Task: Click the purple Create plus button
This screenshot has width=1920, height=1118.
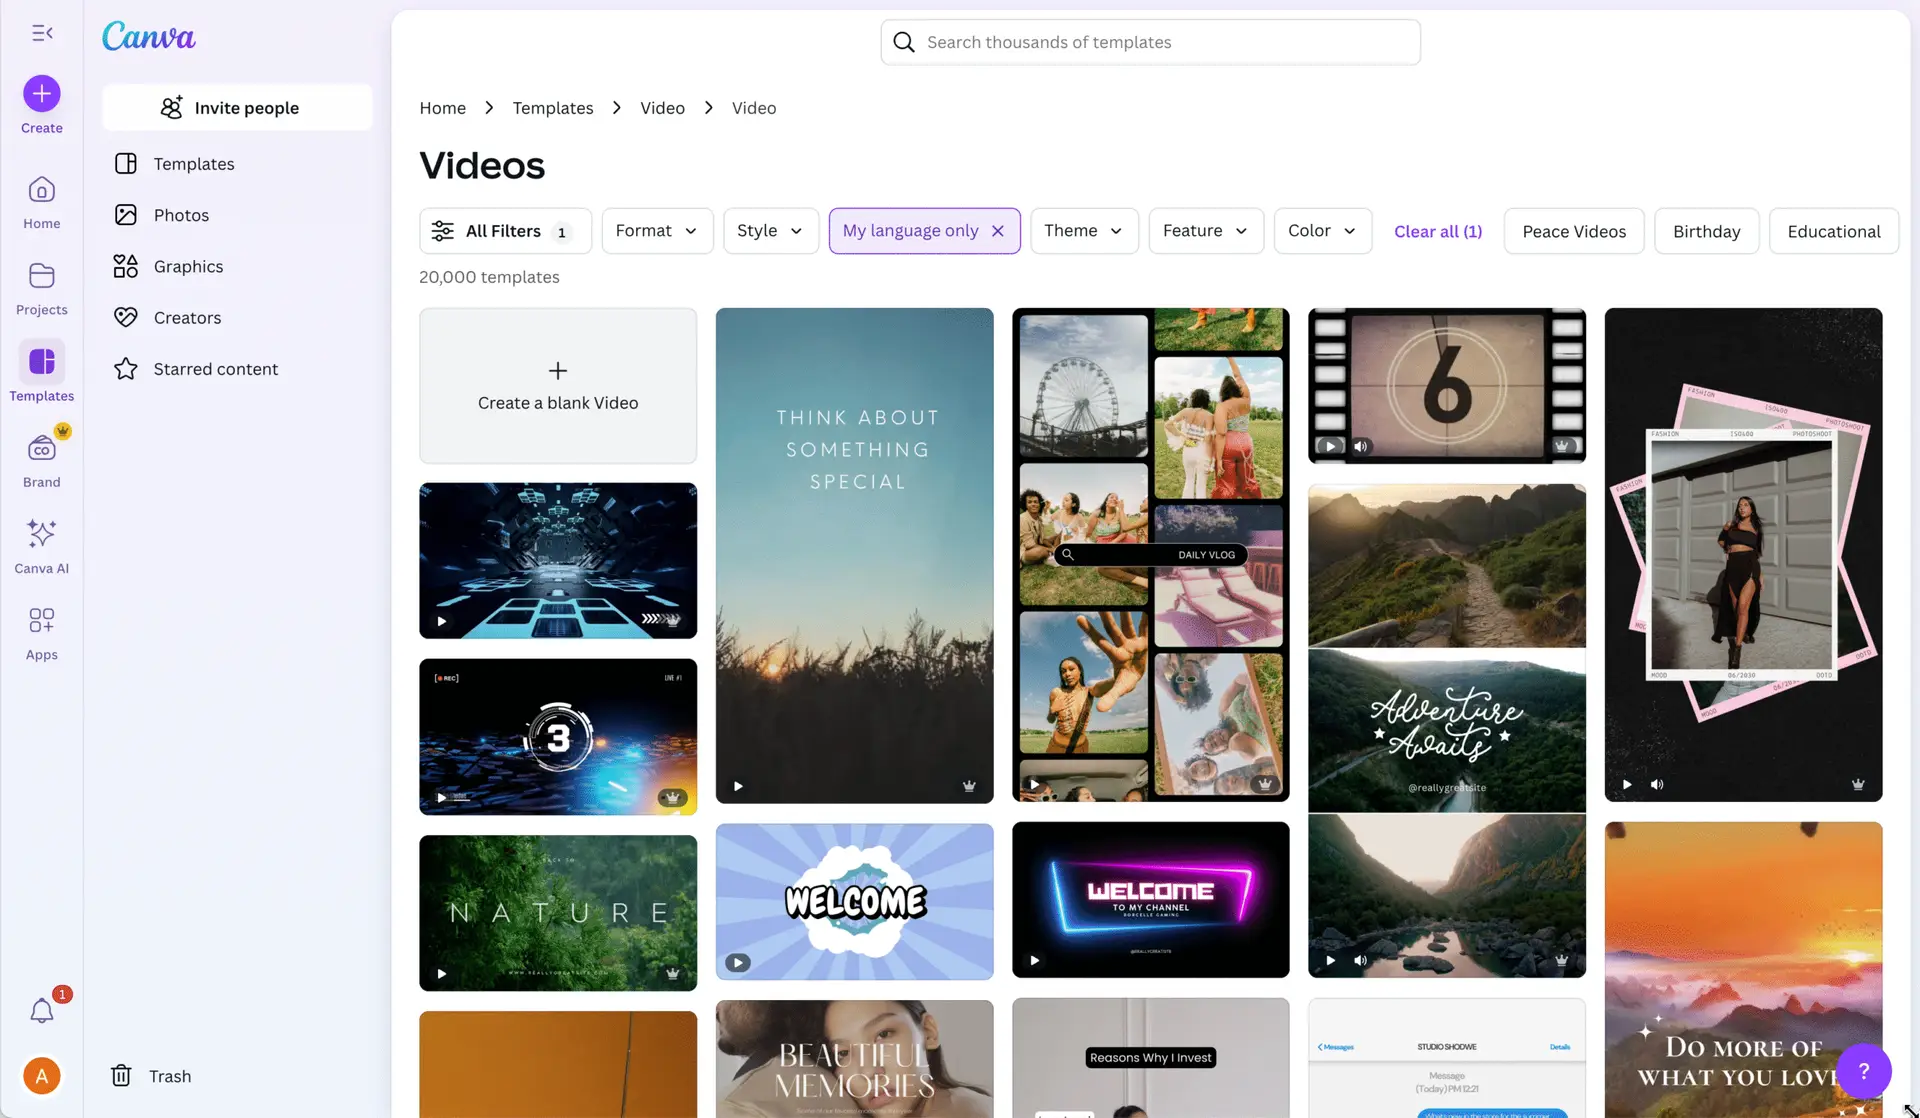Action: (42, 94)
